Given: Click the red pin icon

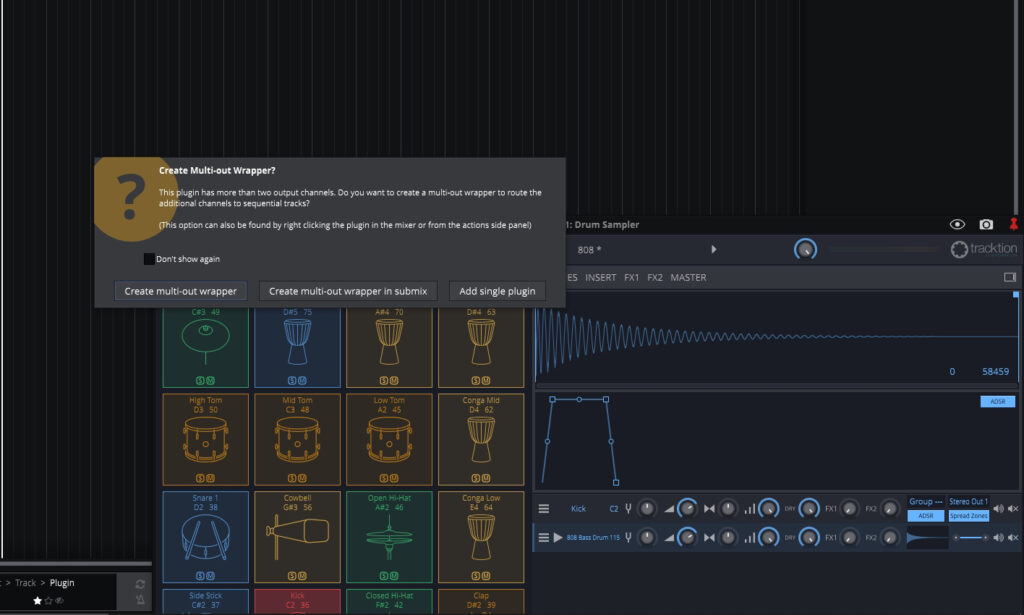Looking at the screenshot, I should pos(1014,225).
